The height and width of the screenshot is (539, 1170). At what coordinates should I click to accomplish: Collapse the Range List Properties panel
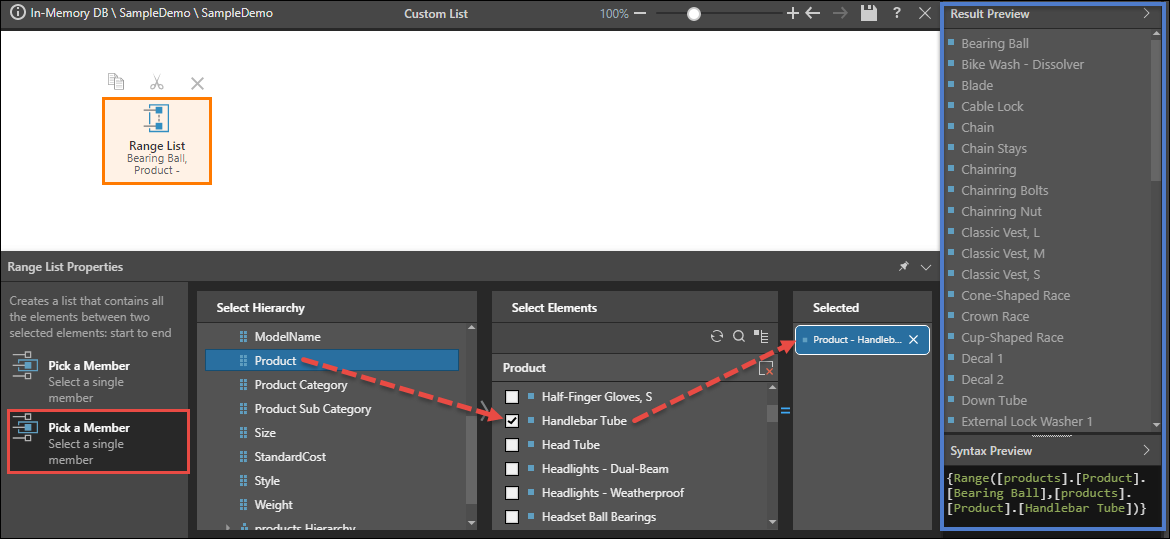(x=925, y=267)
